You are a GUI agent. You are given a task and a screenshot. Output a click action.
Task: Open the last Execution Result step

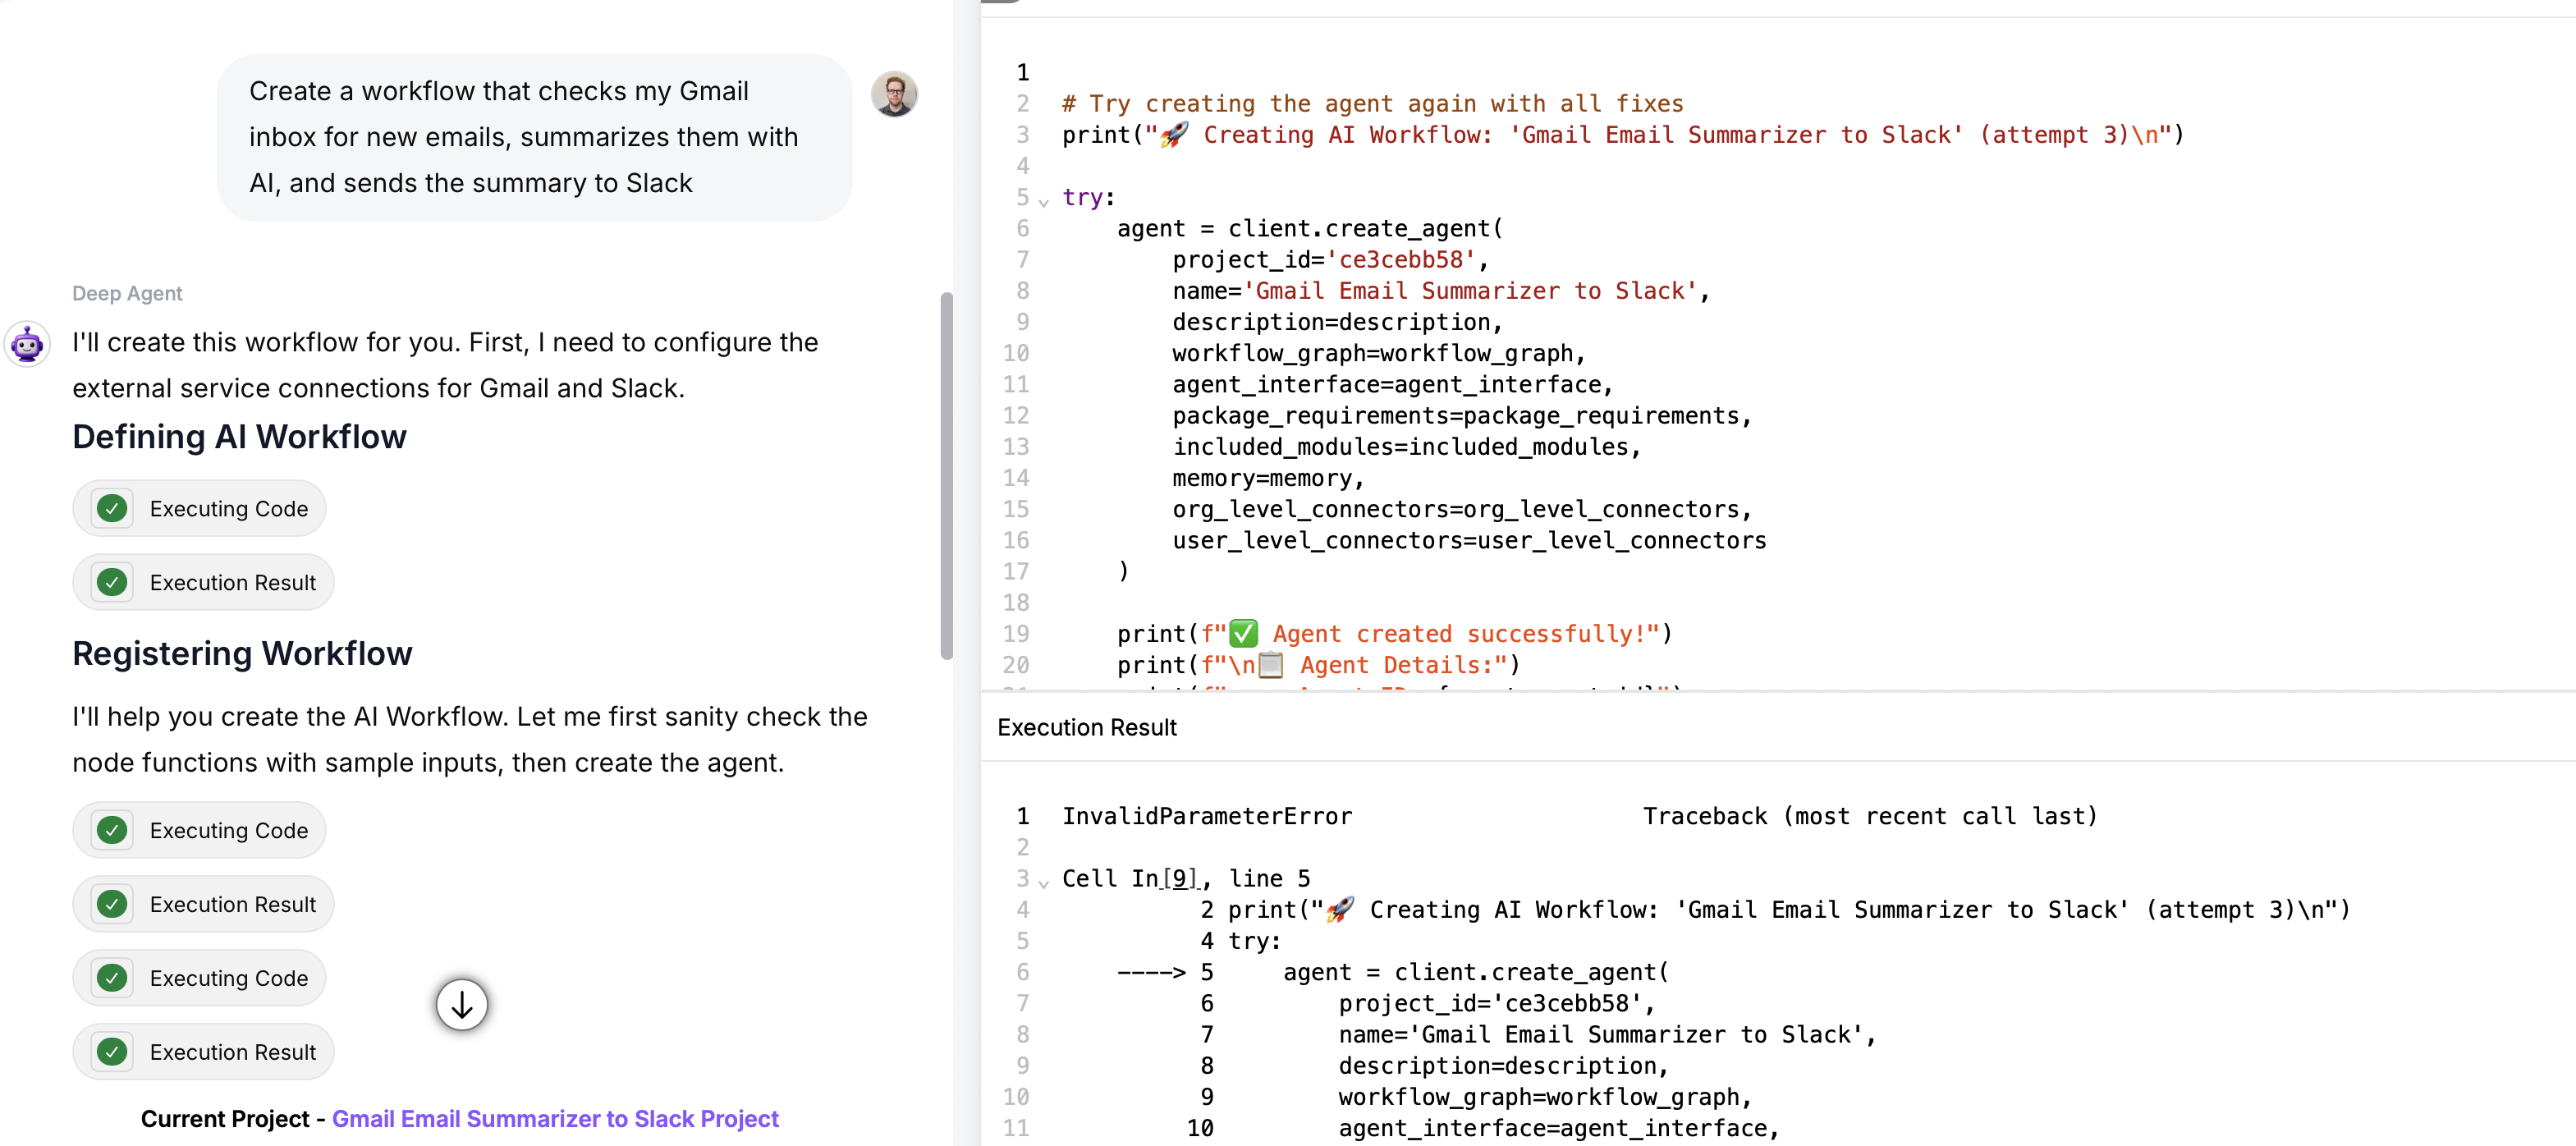pyautogui.click(x=232, y=1052)
